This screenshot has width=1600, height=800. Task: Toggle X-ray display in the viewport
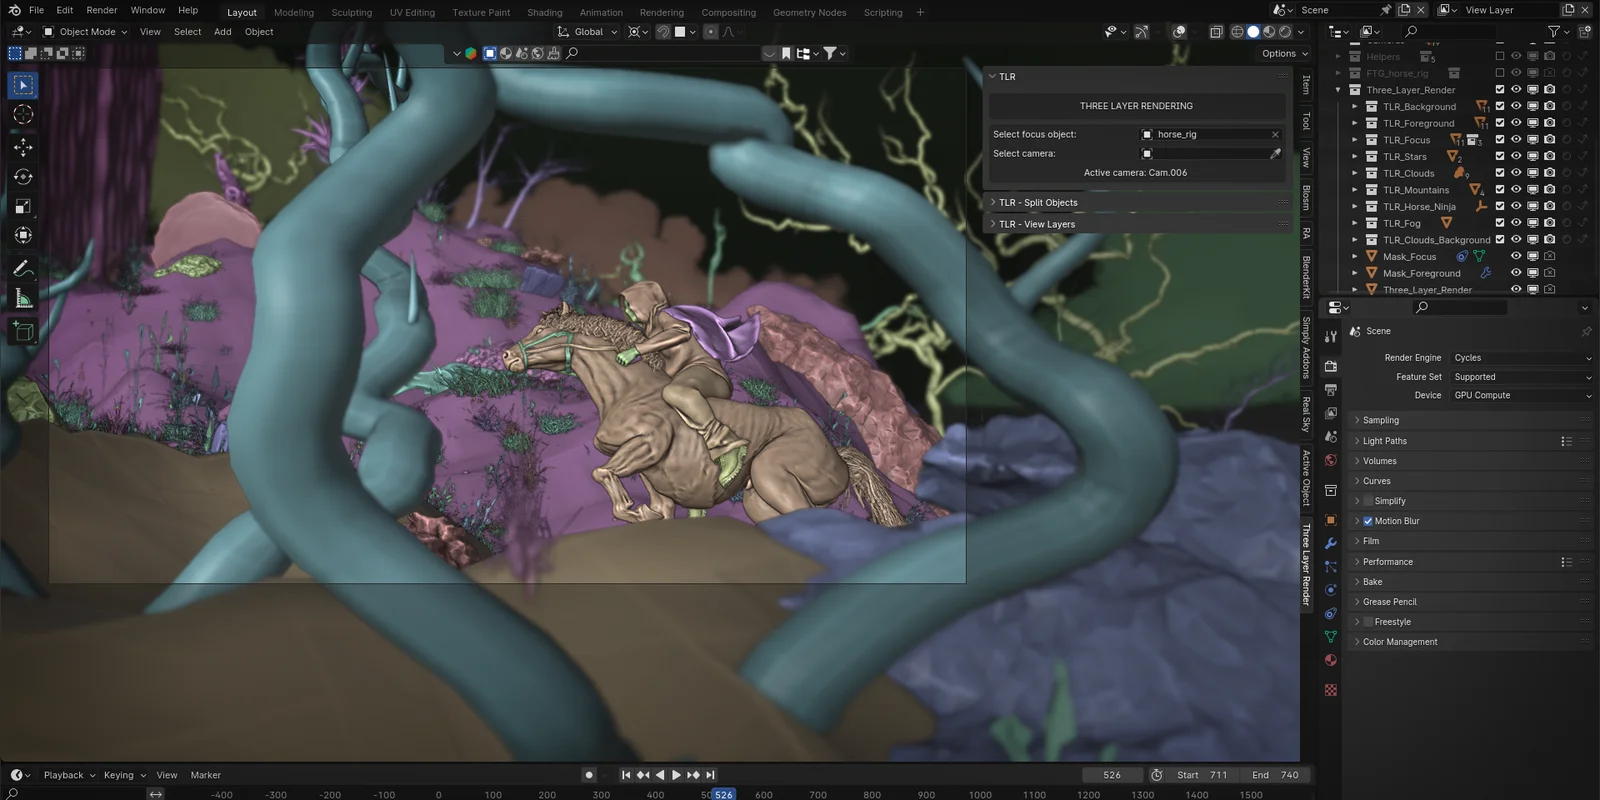pos(1216,32)
